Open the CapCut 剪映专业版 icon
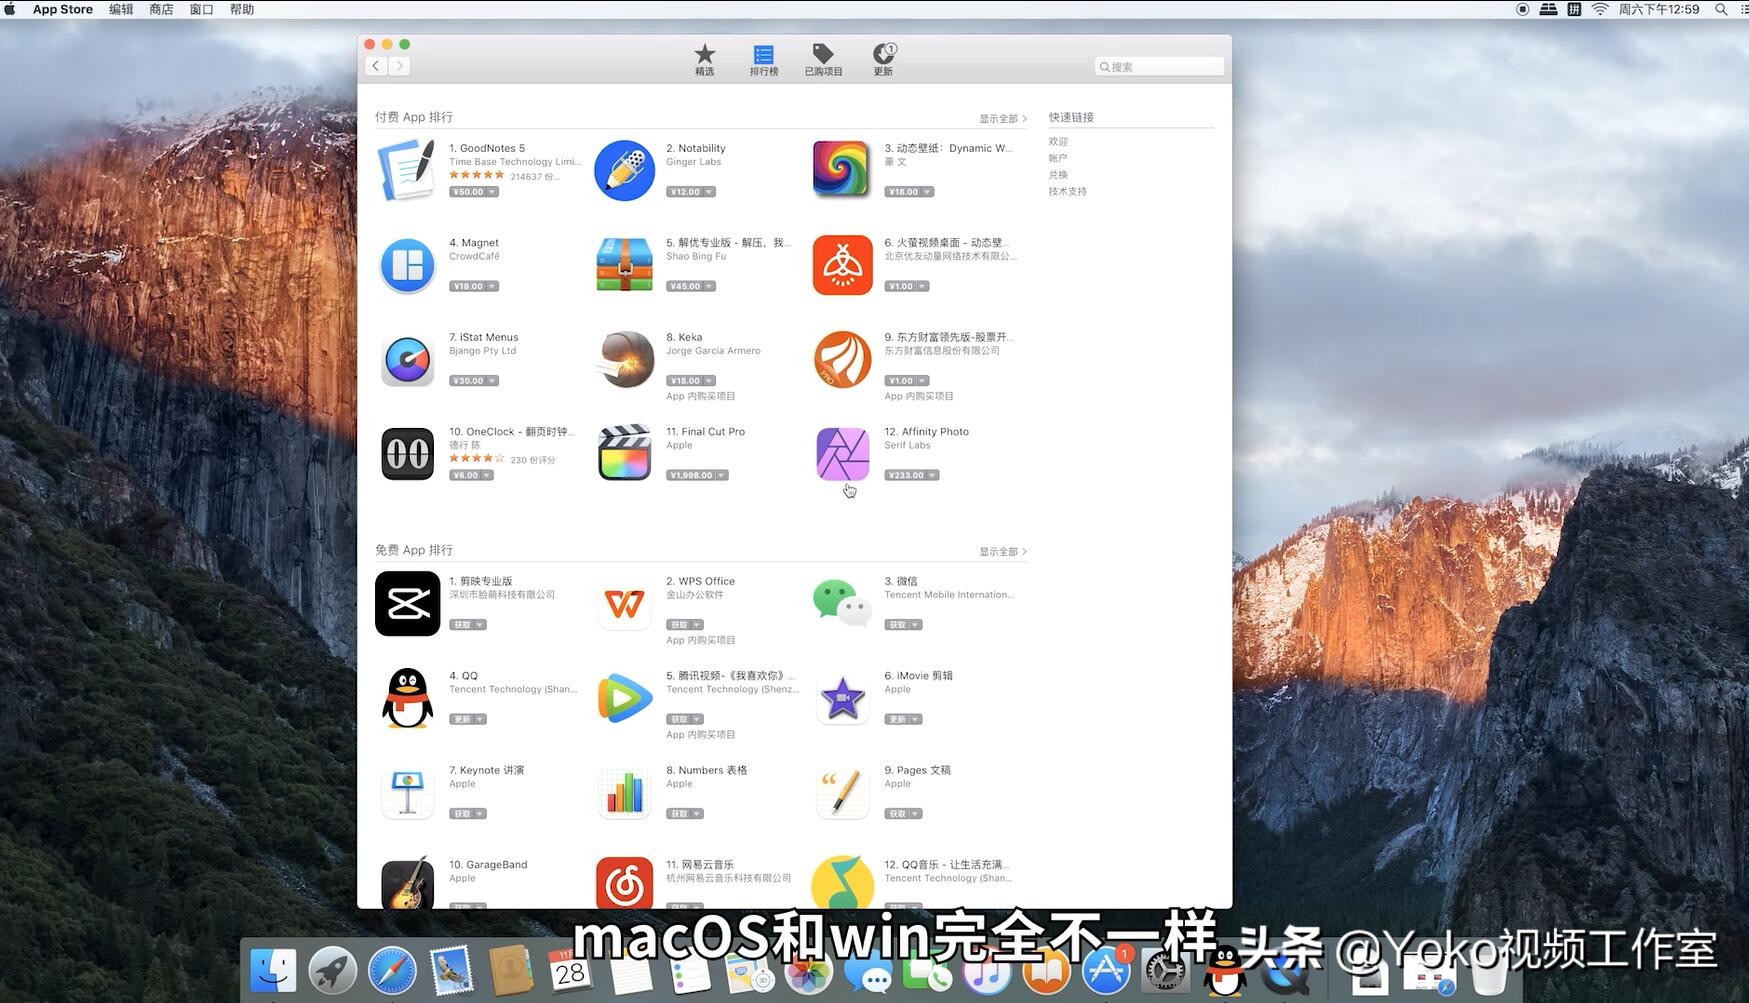This screenshot has height=1003, width=1749. pyautogui.click(x=407, y=603)
